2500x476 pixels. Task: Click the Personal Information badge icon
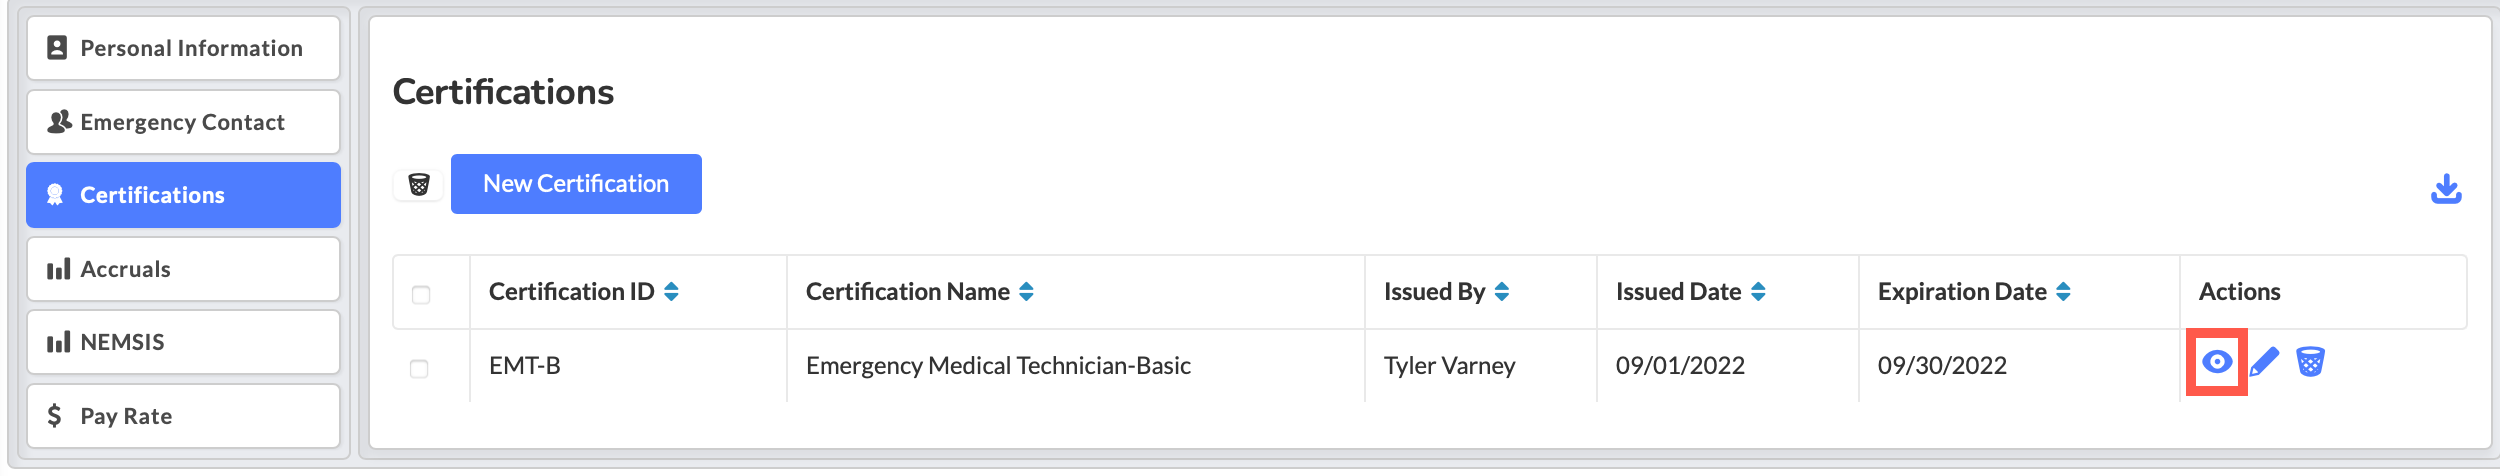click(57, 48)
